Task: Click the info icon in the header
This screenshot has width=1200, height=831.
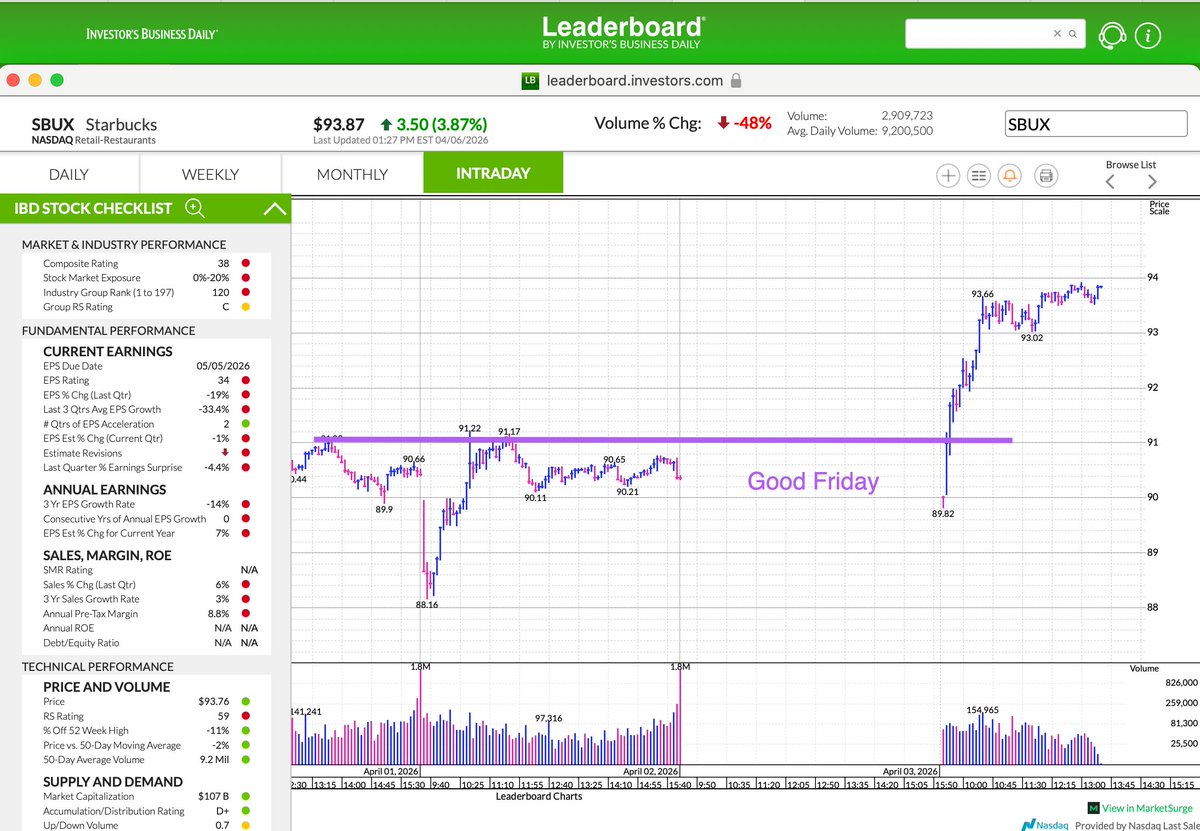Action: point(1148,36)
